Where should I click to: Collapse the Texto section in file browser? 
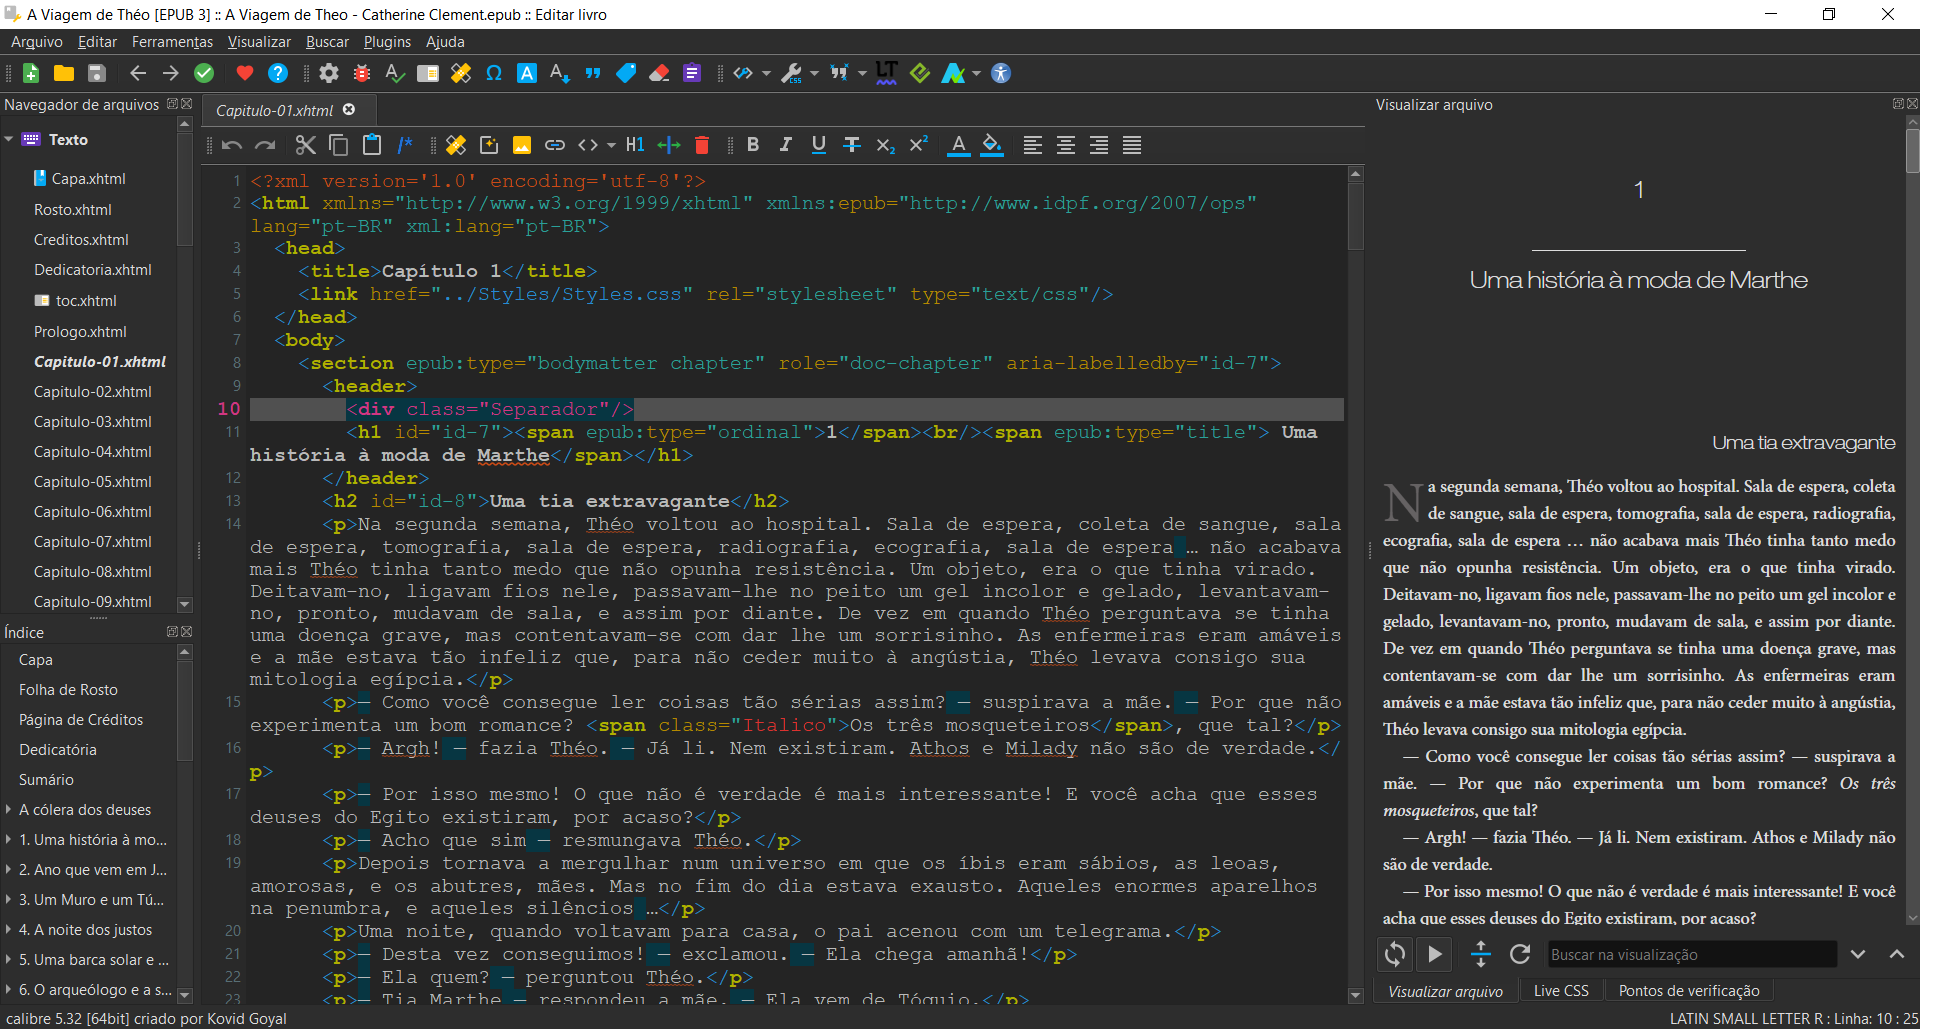pyautogui.click(x=9, y=140)
